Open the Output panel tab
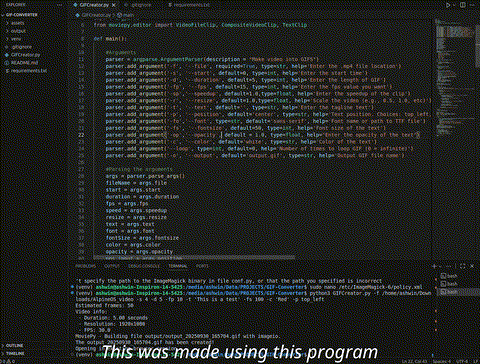 click(112, 266)
